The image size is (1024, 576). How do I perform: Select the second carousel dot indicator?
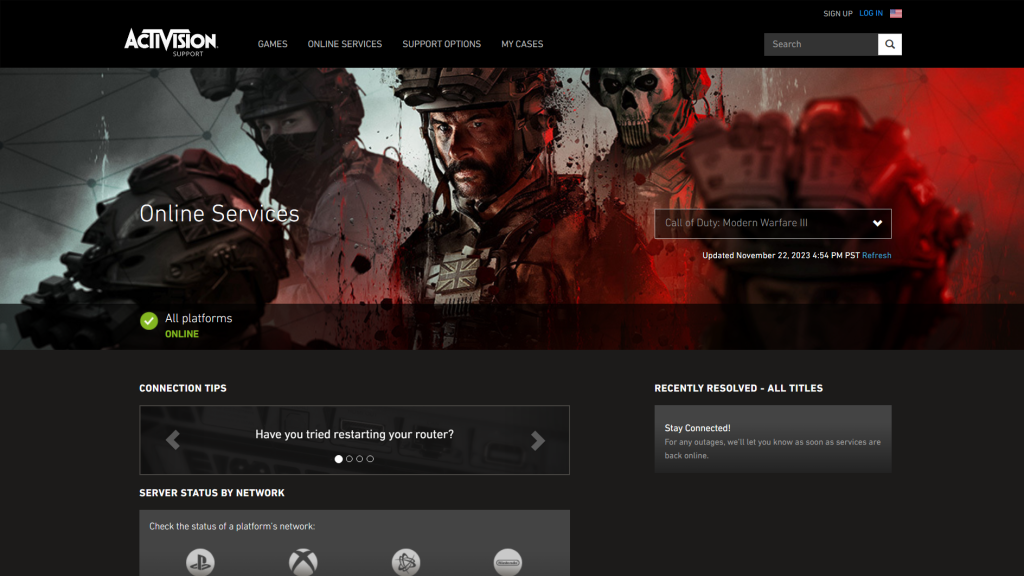350,459
